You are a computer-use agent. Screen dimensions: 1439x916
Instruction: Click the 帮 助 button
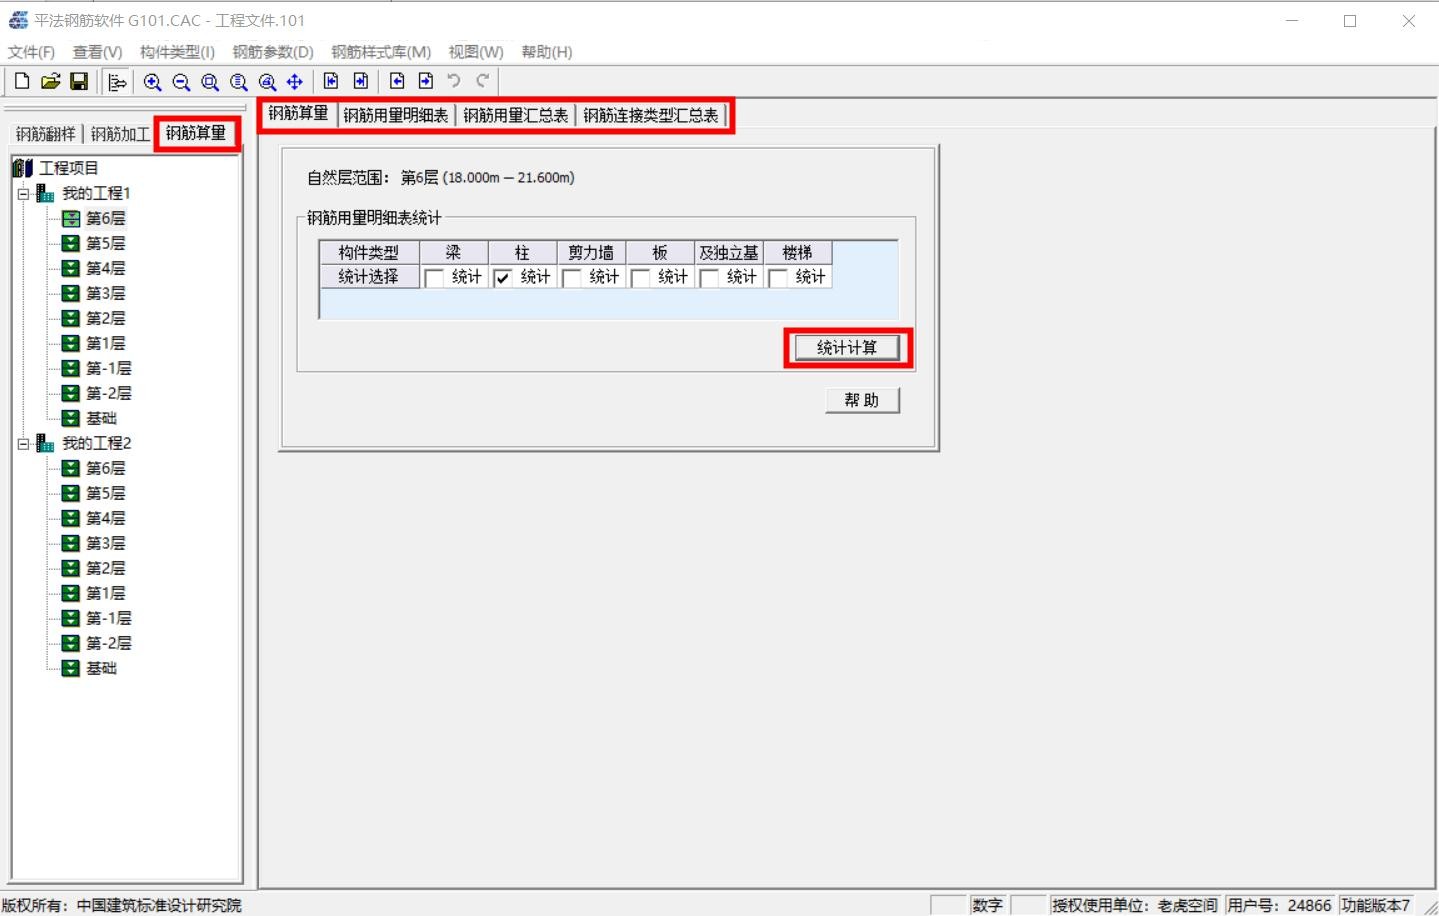click(862, 400)
